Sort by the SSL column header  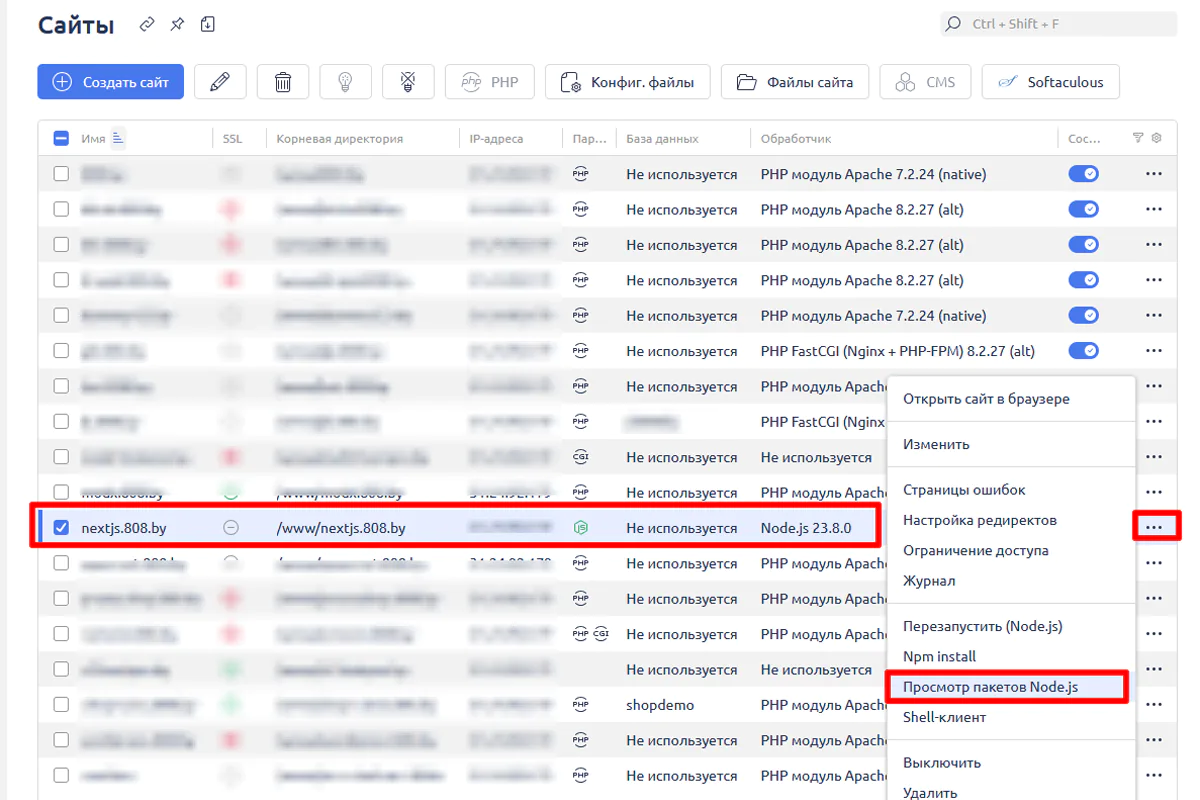[232, 139]
